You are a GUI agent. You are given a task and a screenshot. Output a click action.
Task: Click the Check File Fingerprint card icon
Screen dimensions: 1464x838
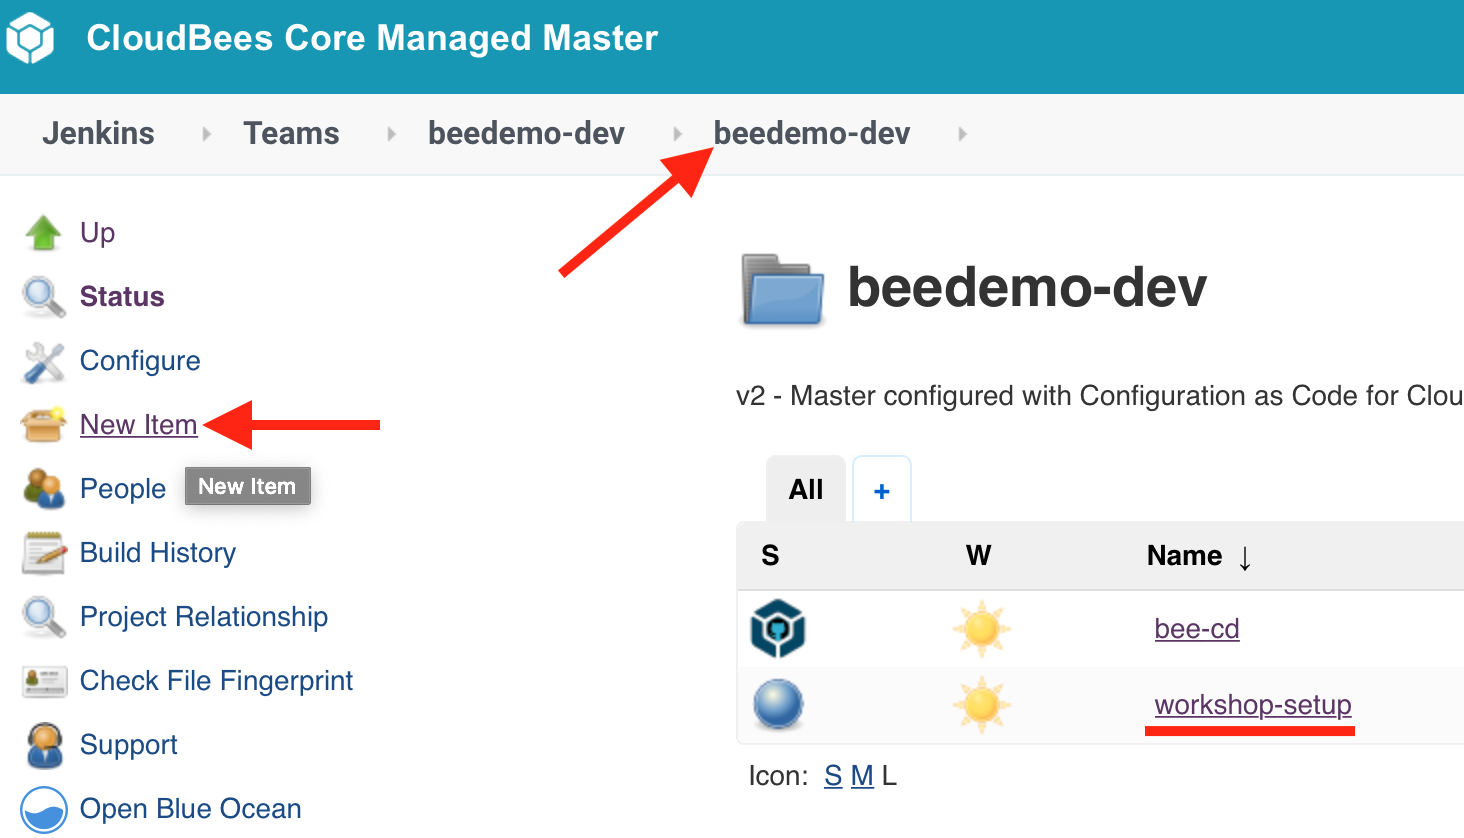click(44, 682)
